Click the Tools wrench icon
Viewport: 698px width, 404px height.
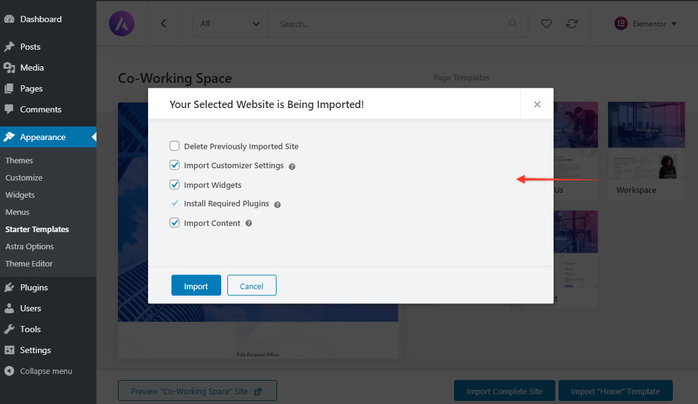pyautogui.click(x=9, y=329)
